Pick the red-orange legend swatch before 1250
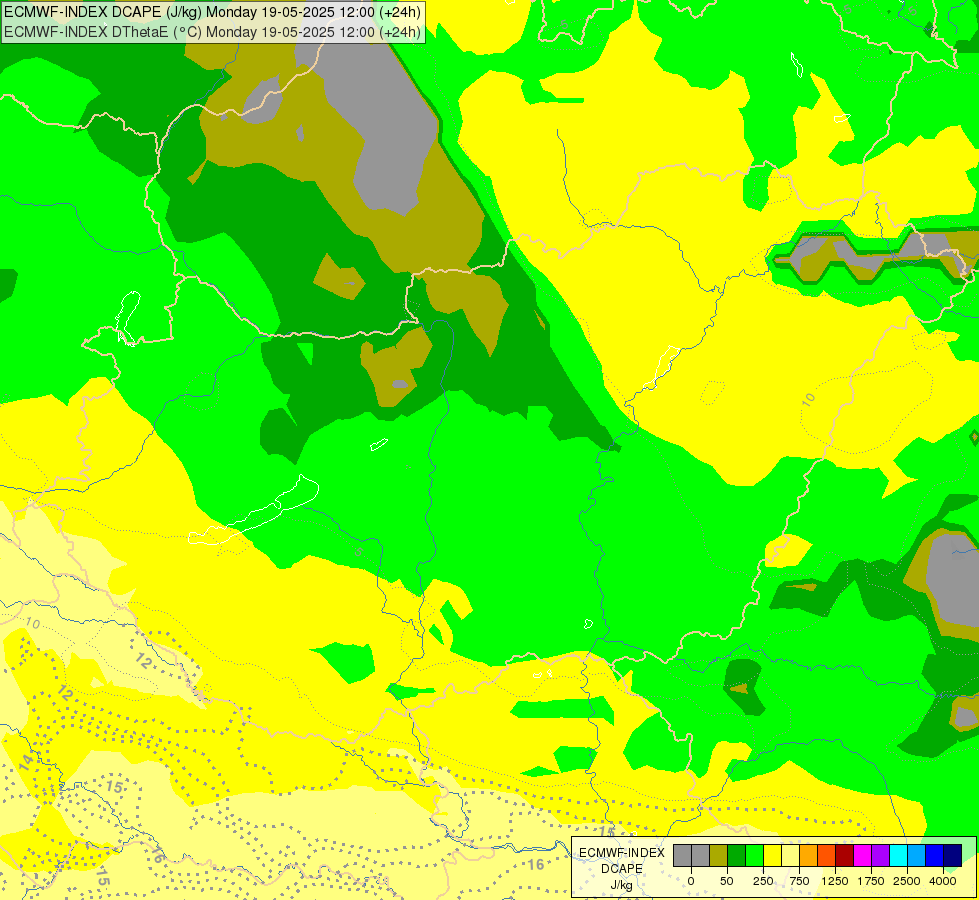This screenshot has height=900, width=979. tap(827, 856)
